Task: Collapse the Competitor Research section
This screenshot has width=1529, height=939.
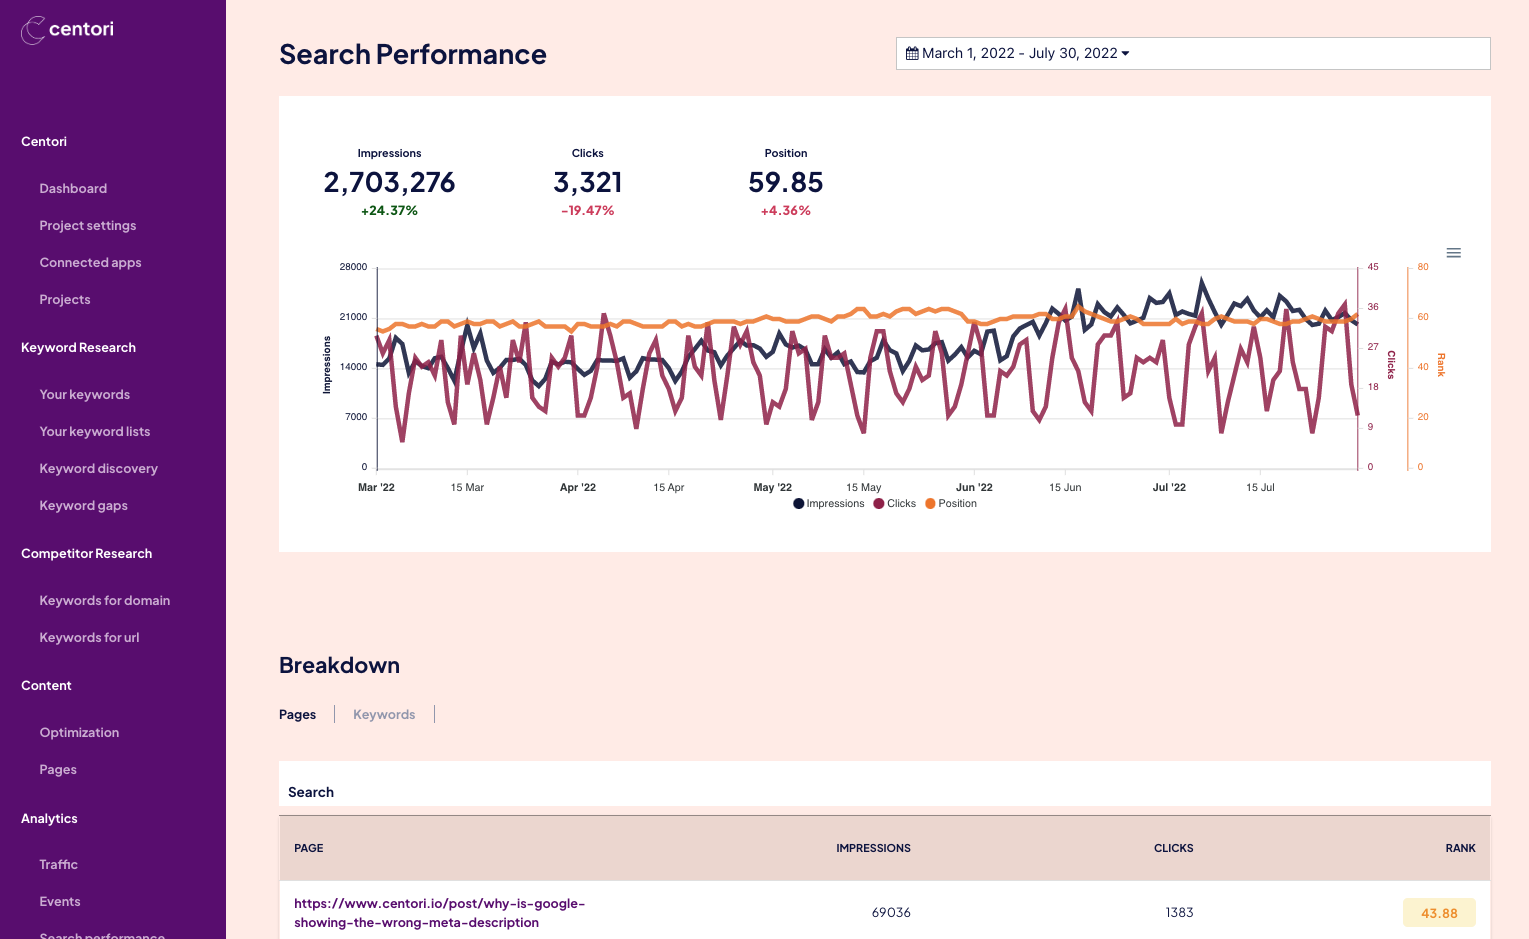Action: (86, 553)
